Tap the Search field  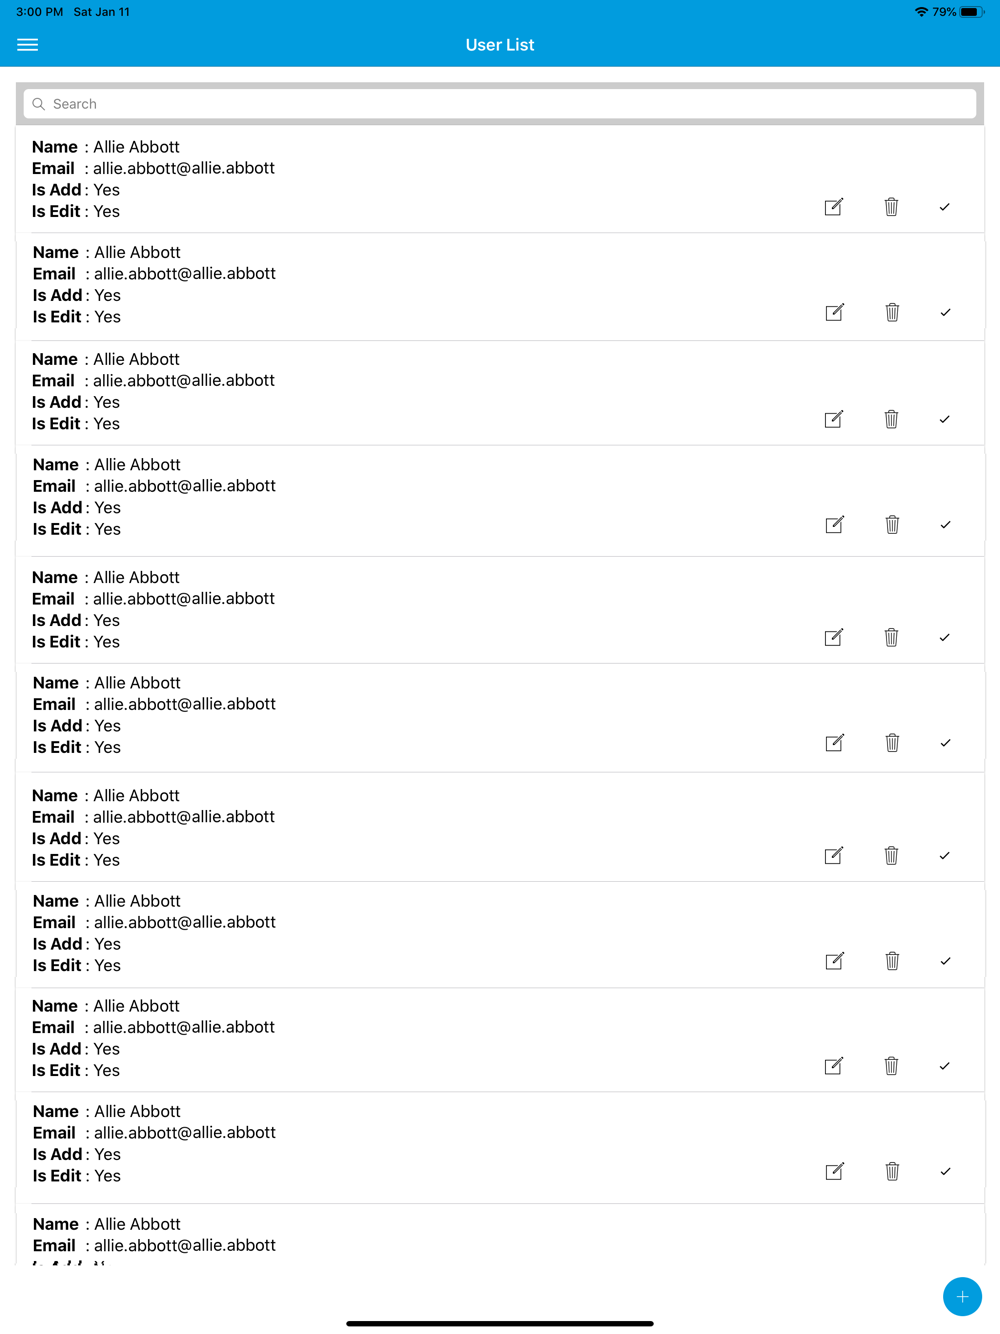point(500,104)
